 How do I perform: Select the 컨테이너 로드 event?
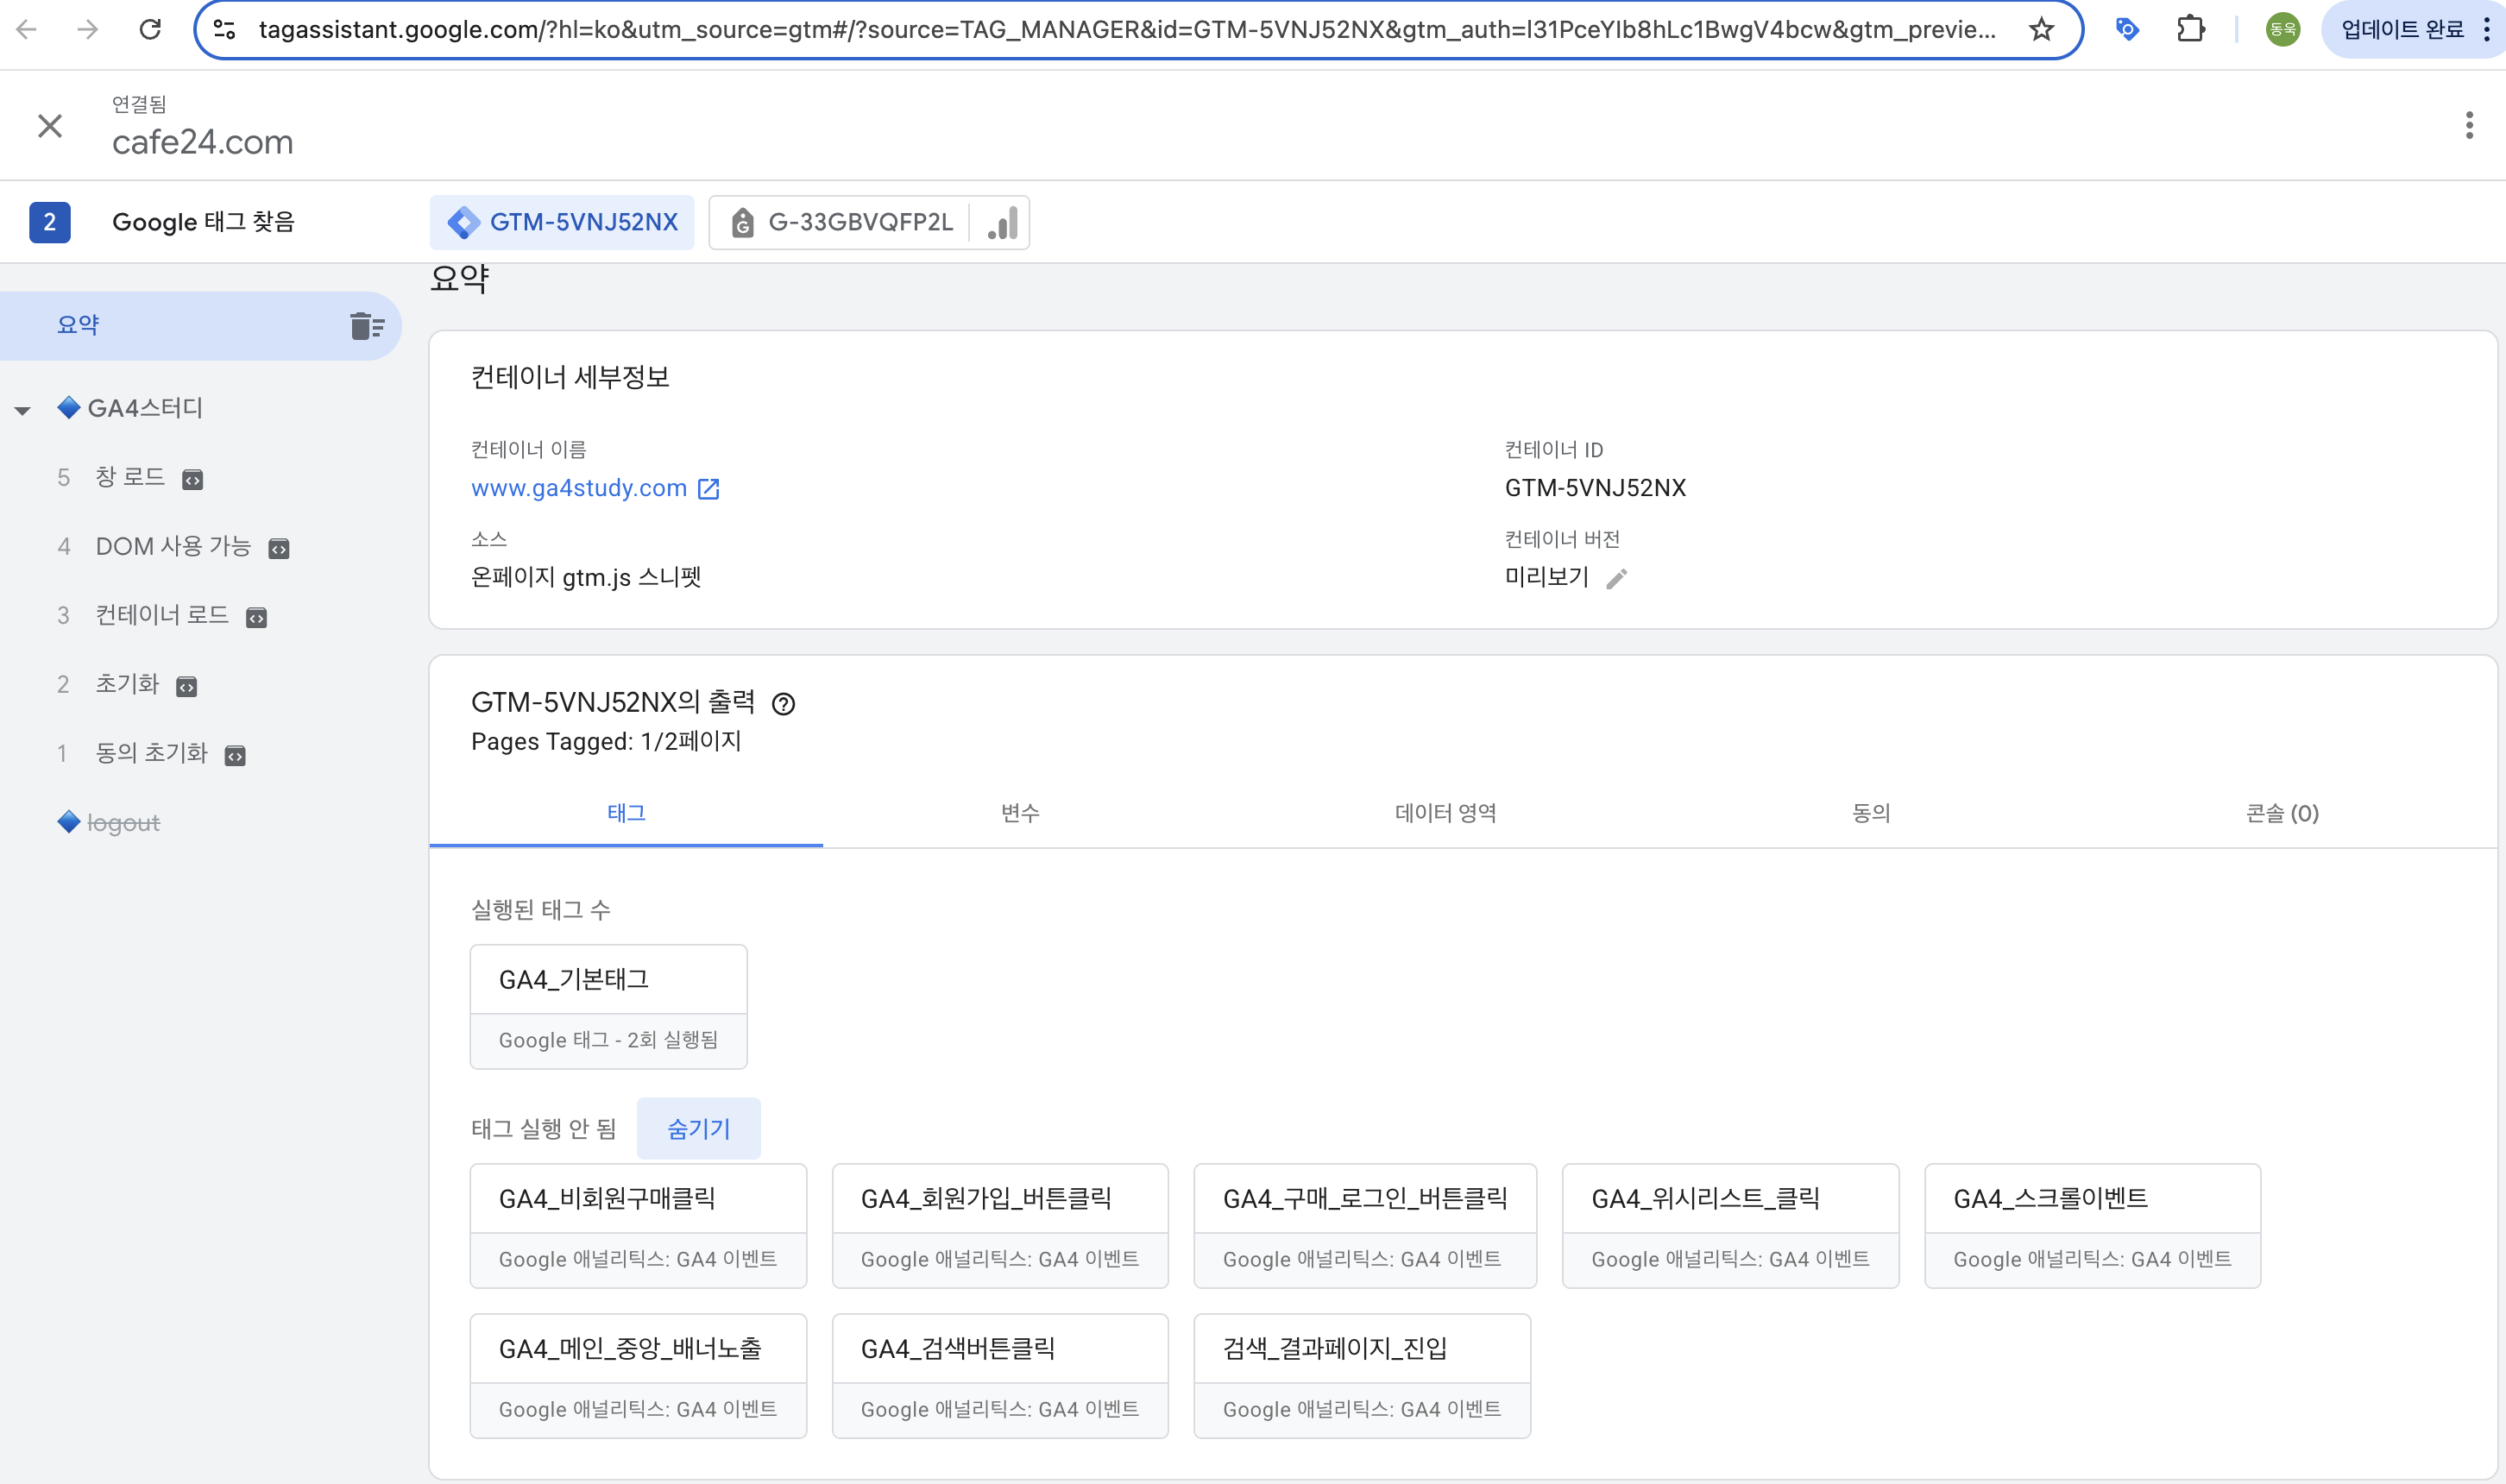[162, 615]
